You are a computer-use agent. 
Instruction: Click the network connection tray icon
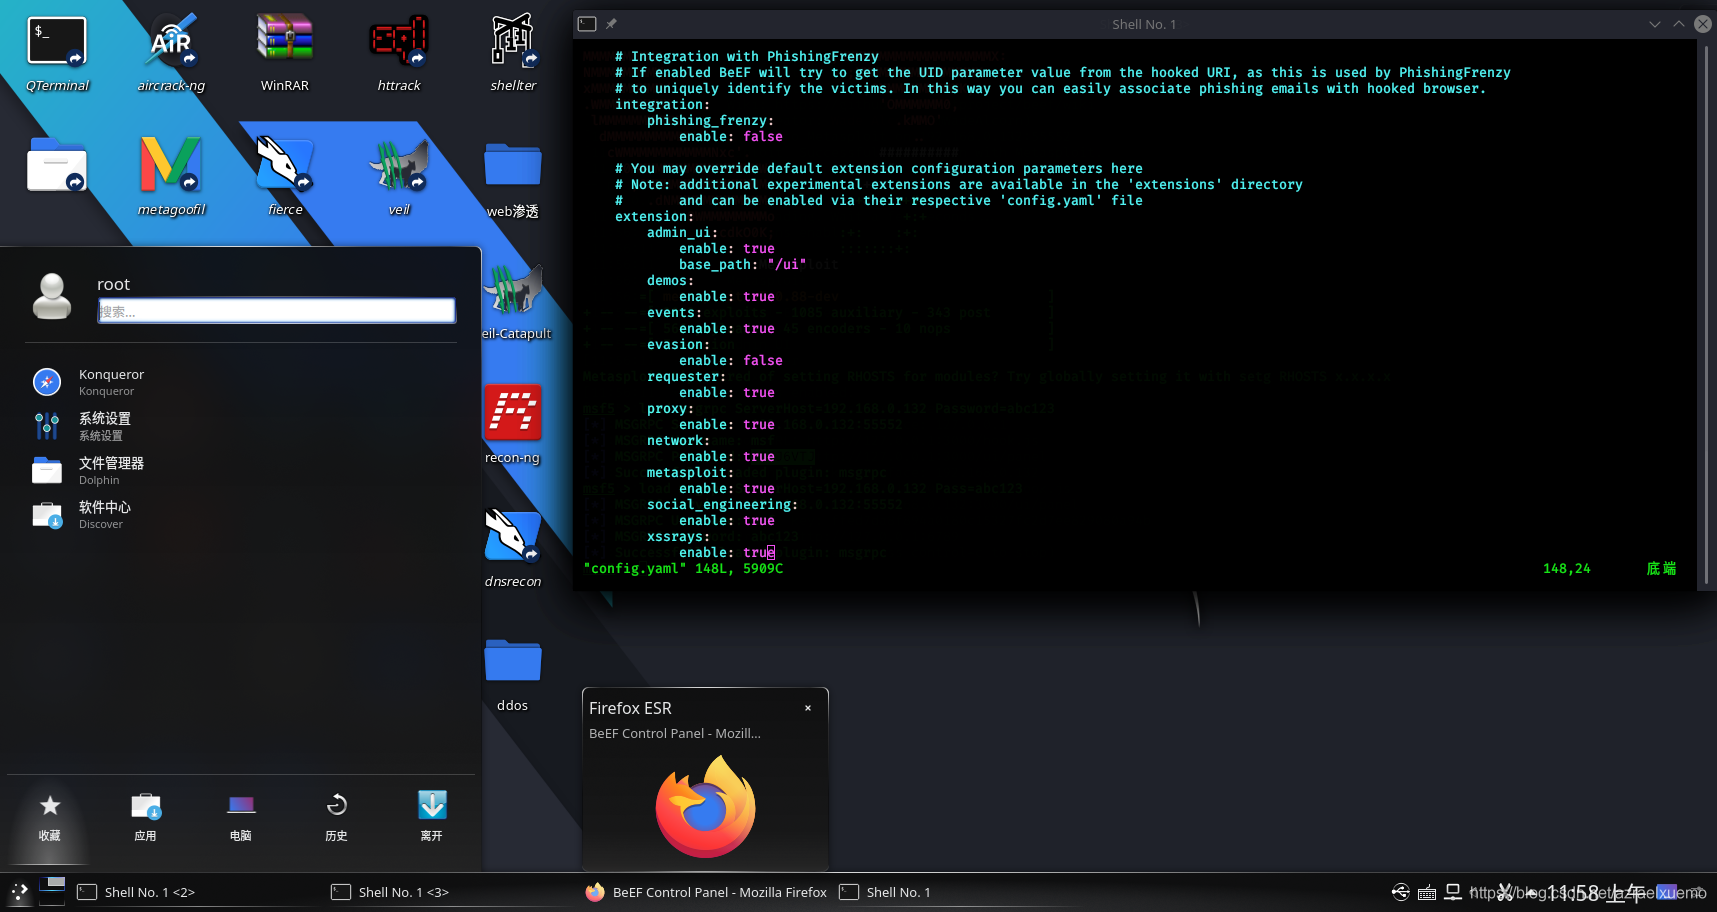point(1453,892)
